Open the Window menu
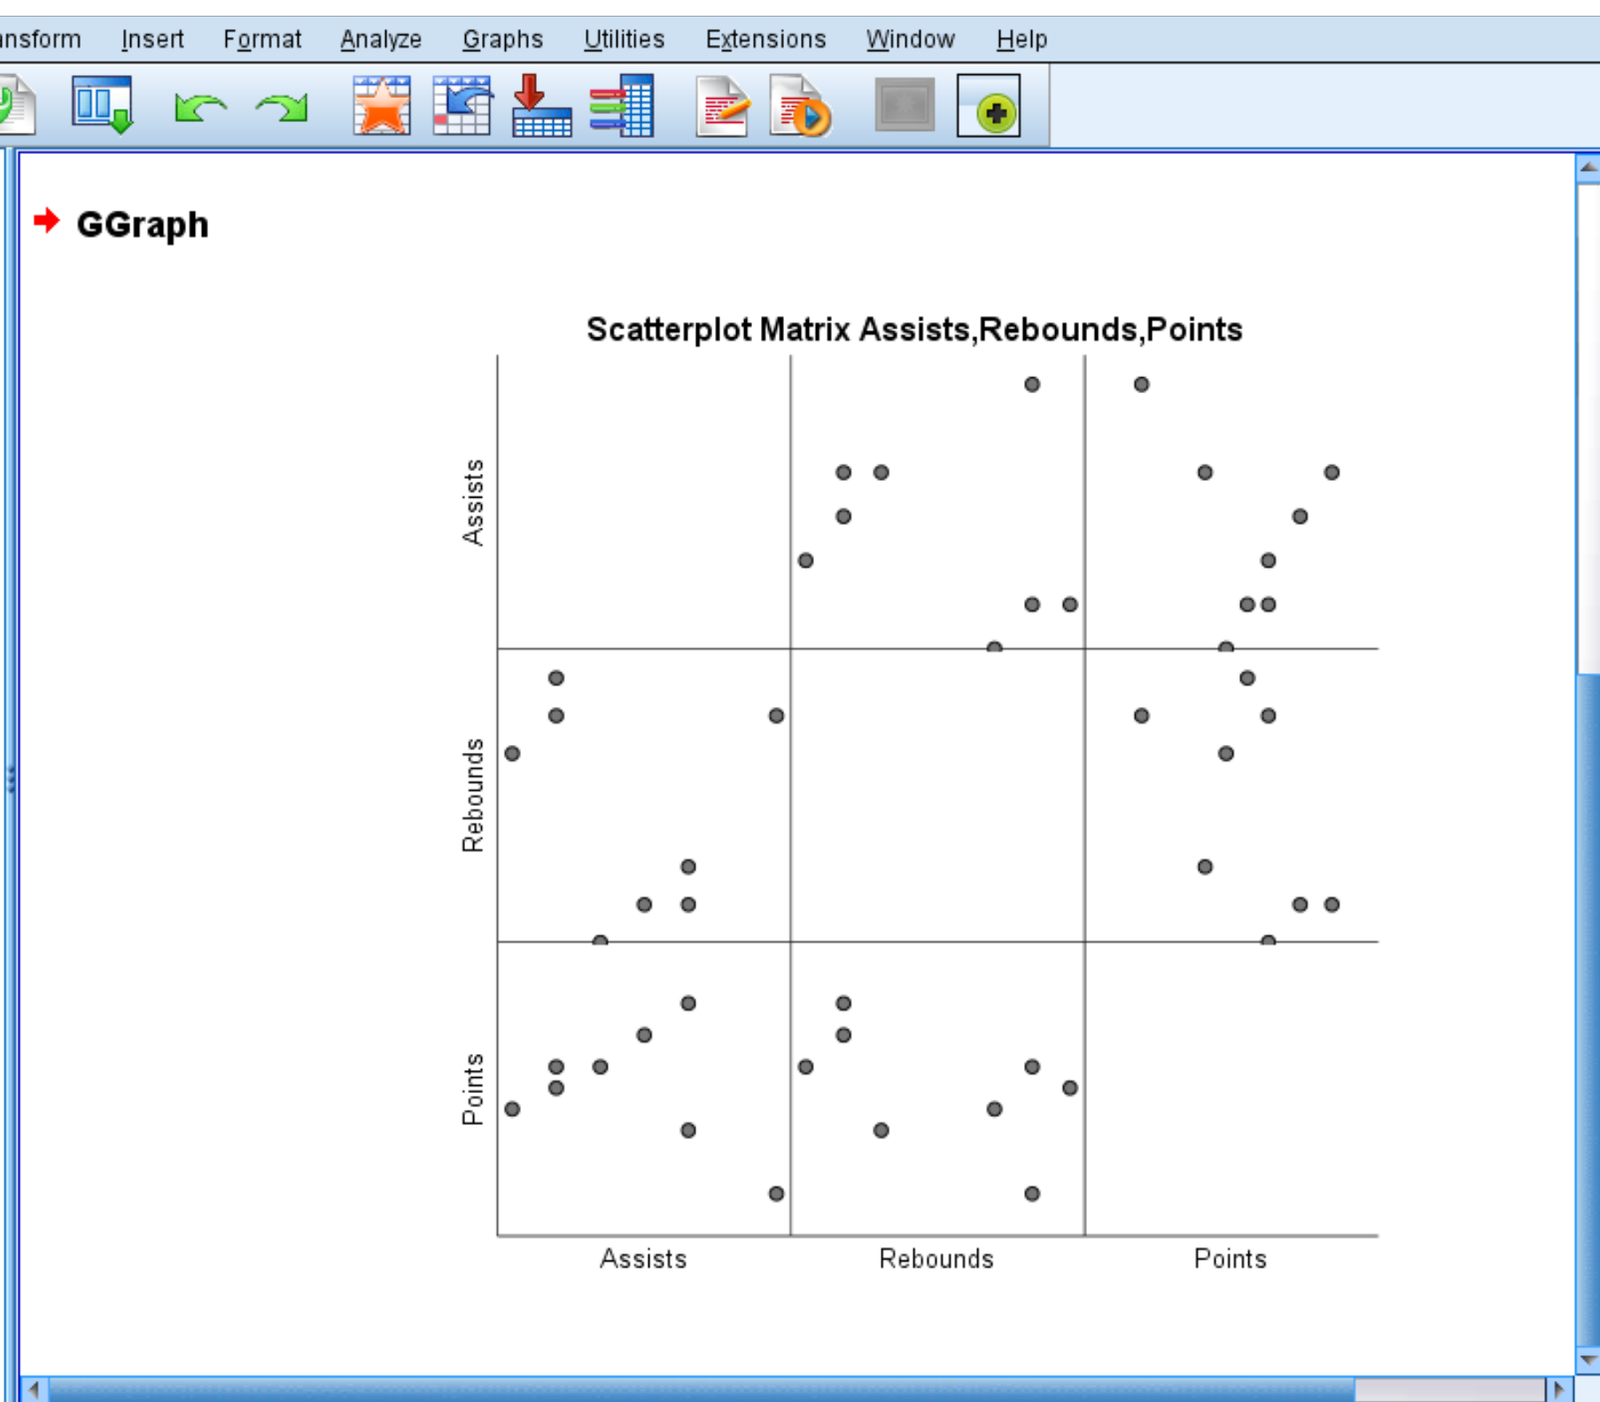 (x=910, y=39)
